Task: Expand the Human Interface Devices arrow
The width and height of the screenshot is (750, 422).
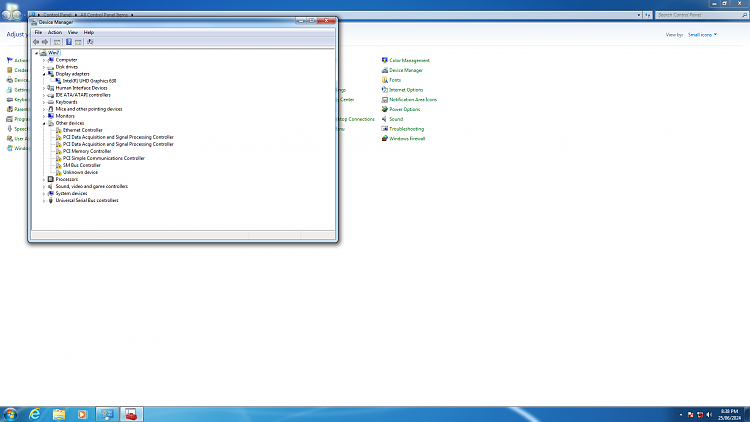Action: [x=44, y=89]
